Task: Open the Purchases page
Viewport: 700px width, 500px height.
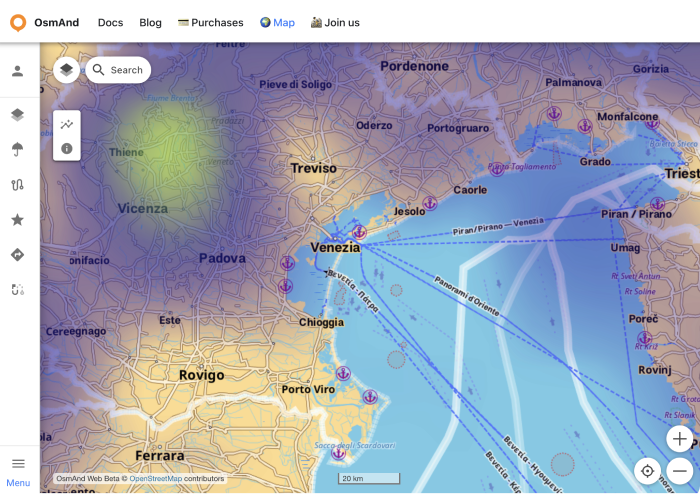Action: [x=210, y=22]
